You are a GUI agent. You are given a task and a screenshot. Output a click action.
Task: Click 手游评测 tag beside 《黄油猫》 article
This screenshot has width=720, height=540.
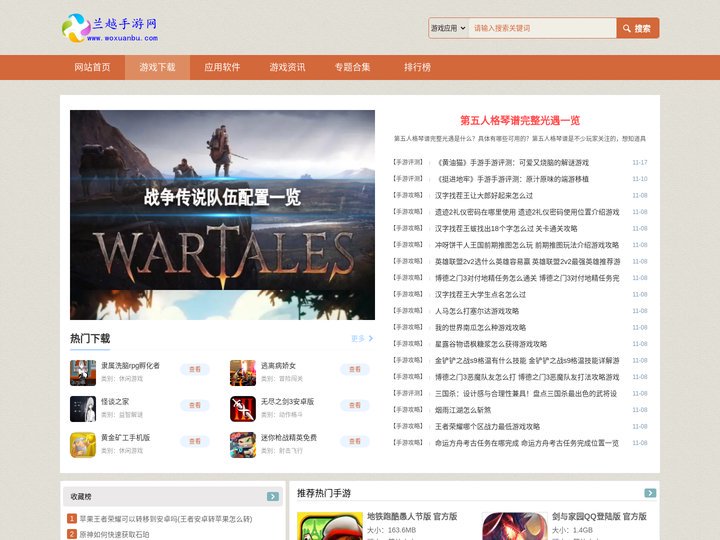408,162
